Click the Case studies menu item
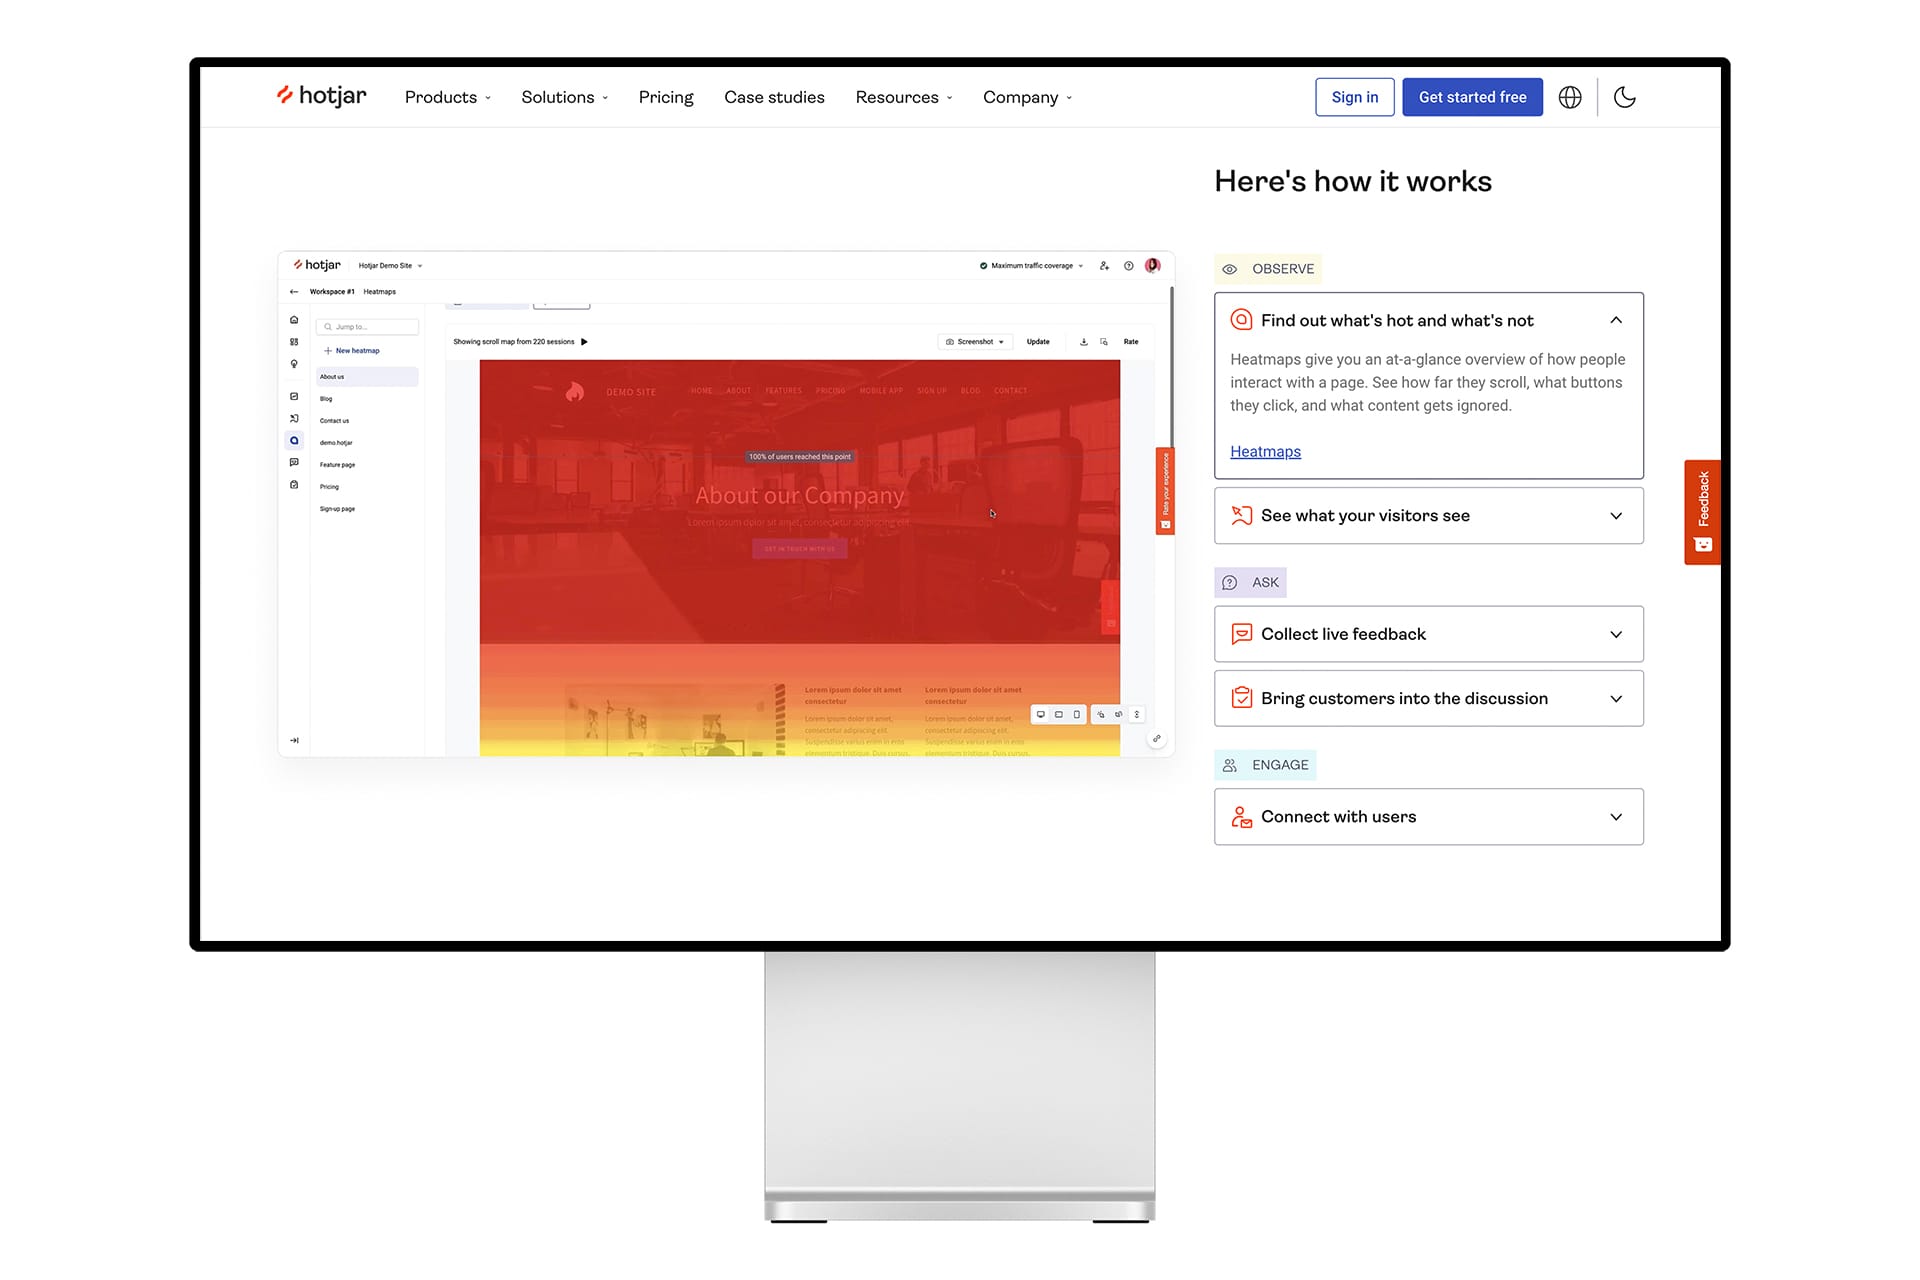The image size is (1920, 1280). [774, 96]
